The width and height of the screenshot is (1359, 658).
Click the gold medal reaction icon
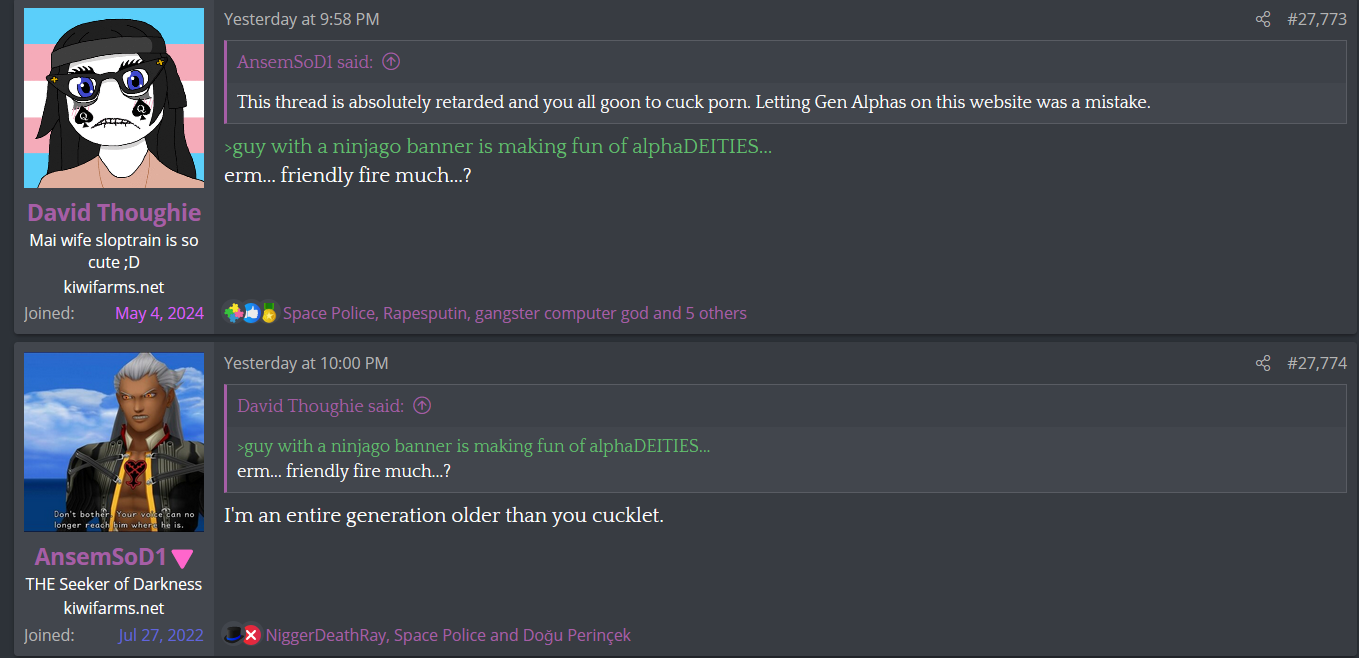(x=268, y=313)
